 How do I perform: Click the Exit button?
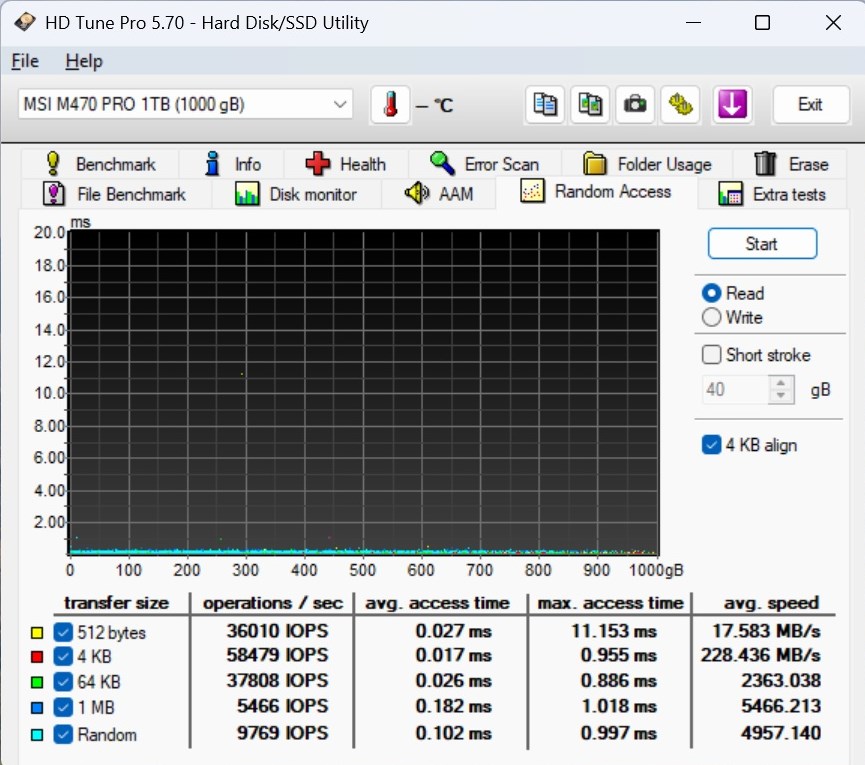click(810, 104)
